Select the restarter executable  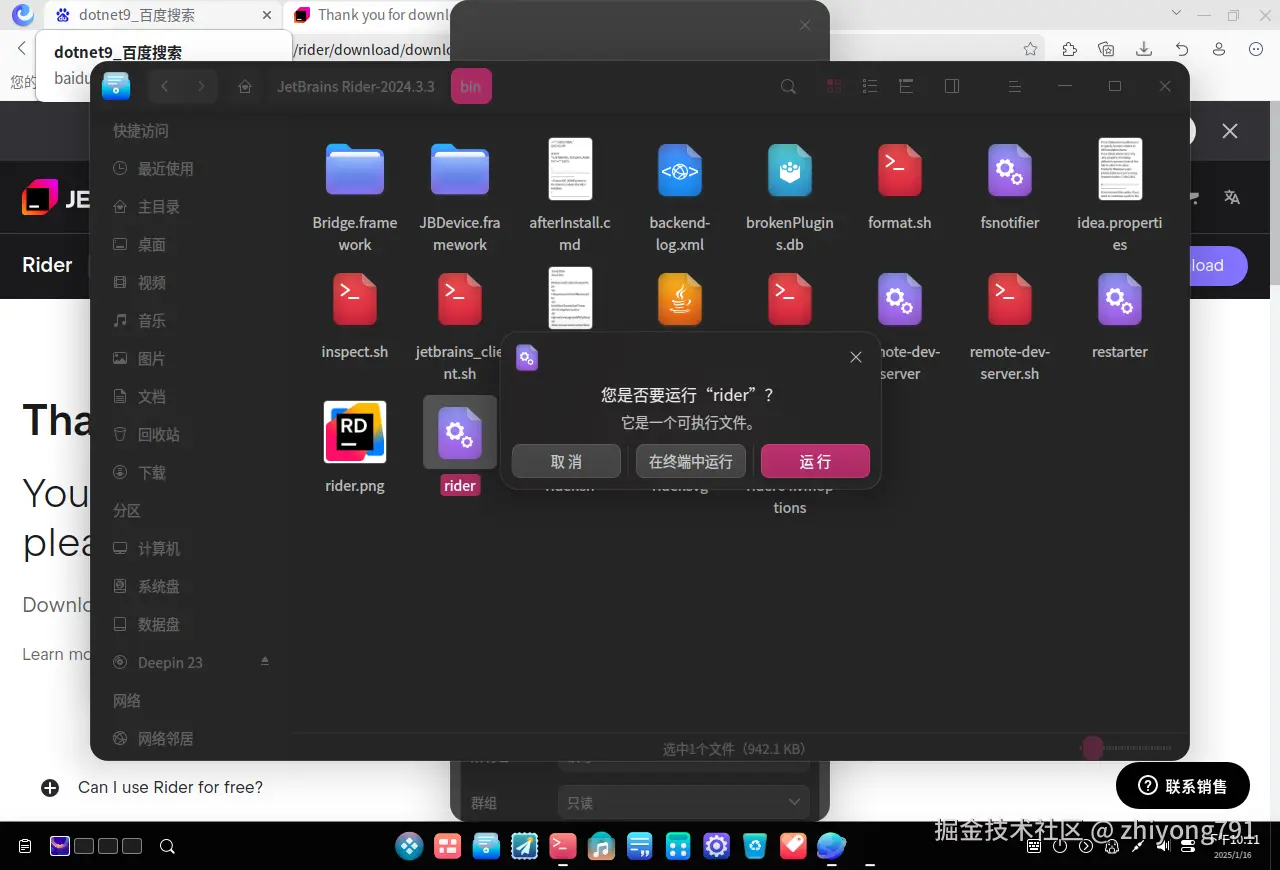[1120, 299]
